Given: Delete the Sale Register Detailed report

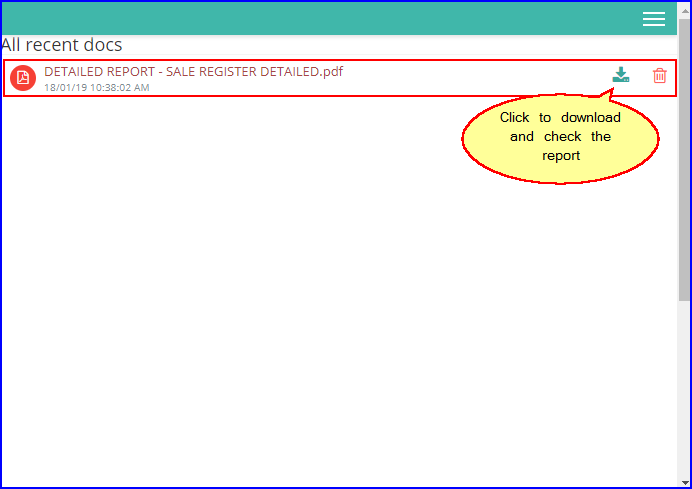Looking at the screenshot, I should pyautogui.click(x=659, y=75).
